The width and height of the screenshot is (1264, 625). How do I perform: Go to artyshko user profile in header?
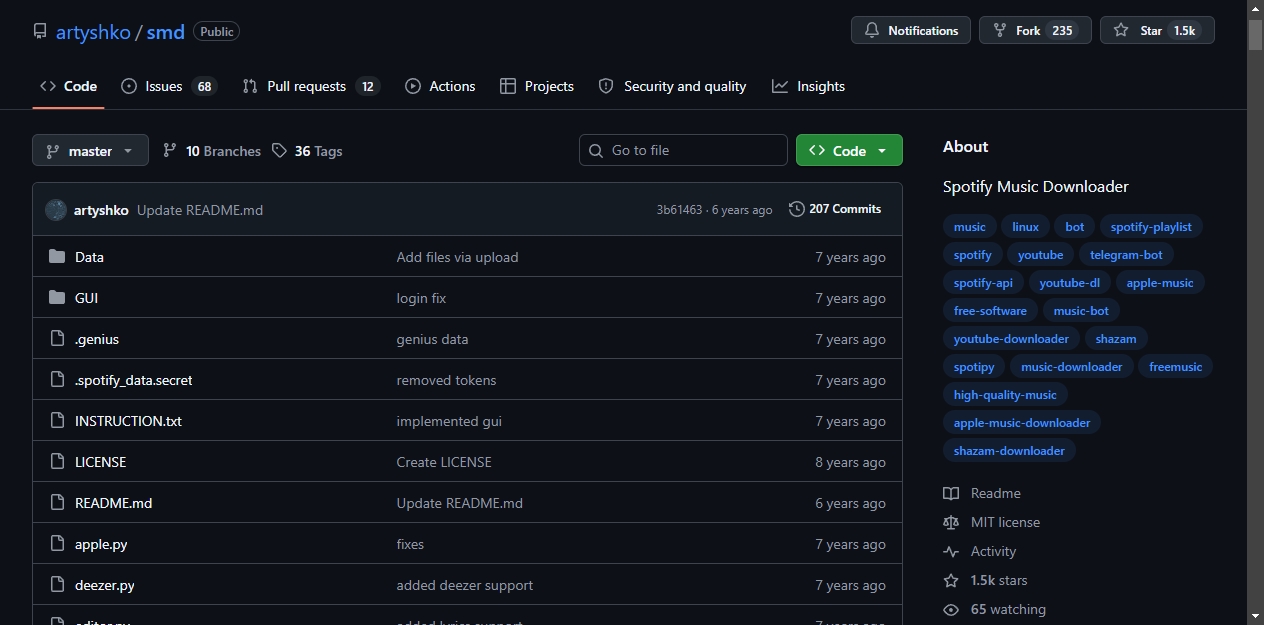pyautogui.click(x=93, y=31)
